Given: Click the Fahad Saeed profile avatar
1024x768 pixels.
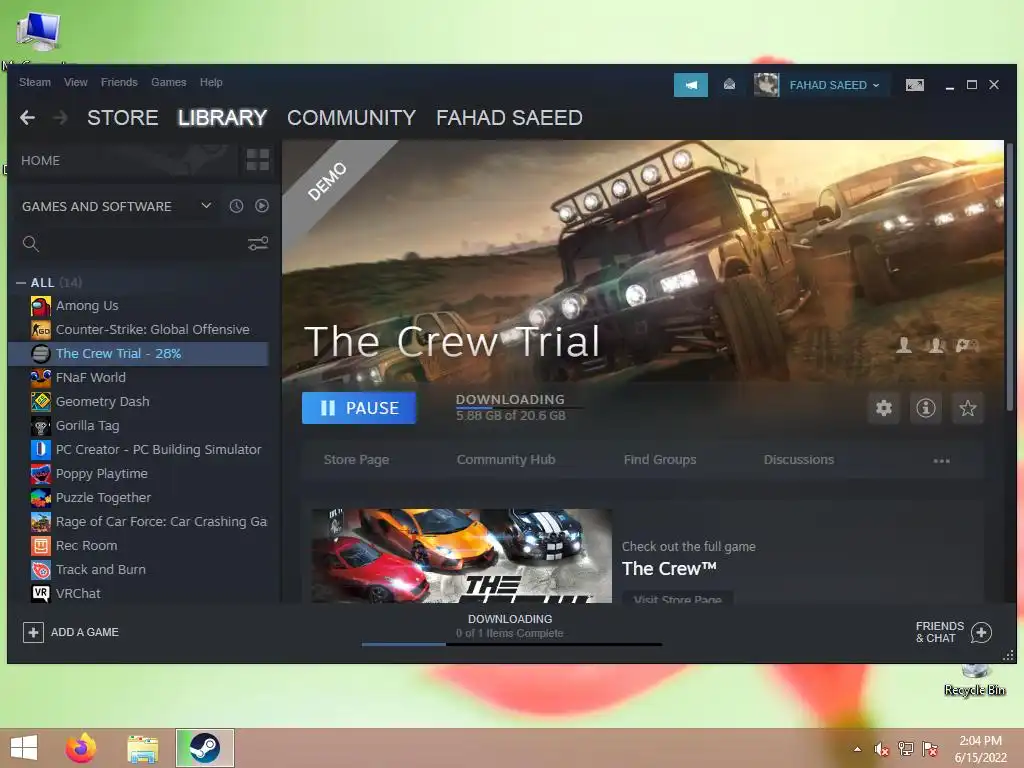Looking at the screenshot, I should (766, 85).
